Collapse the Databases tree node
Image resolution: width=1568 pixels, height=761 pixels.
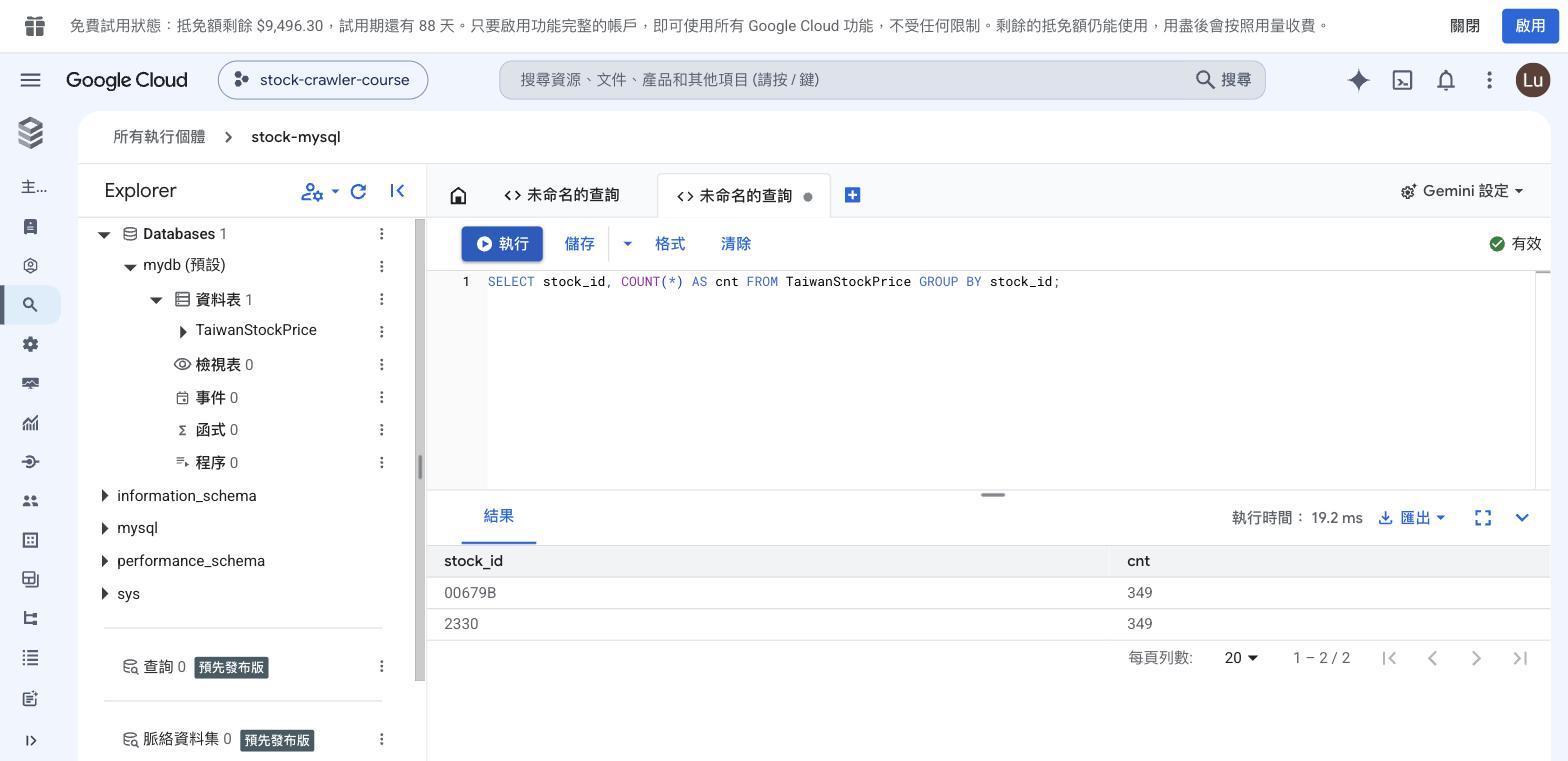104,234
